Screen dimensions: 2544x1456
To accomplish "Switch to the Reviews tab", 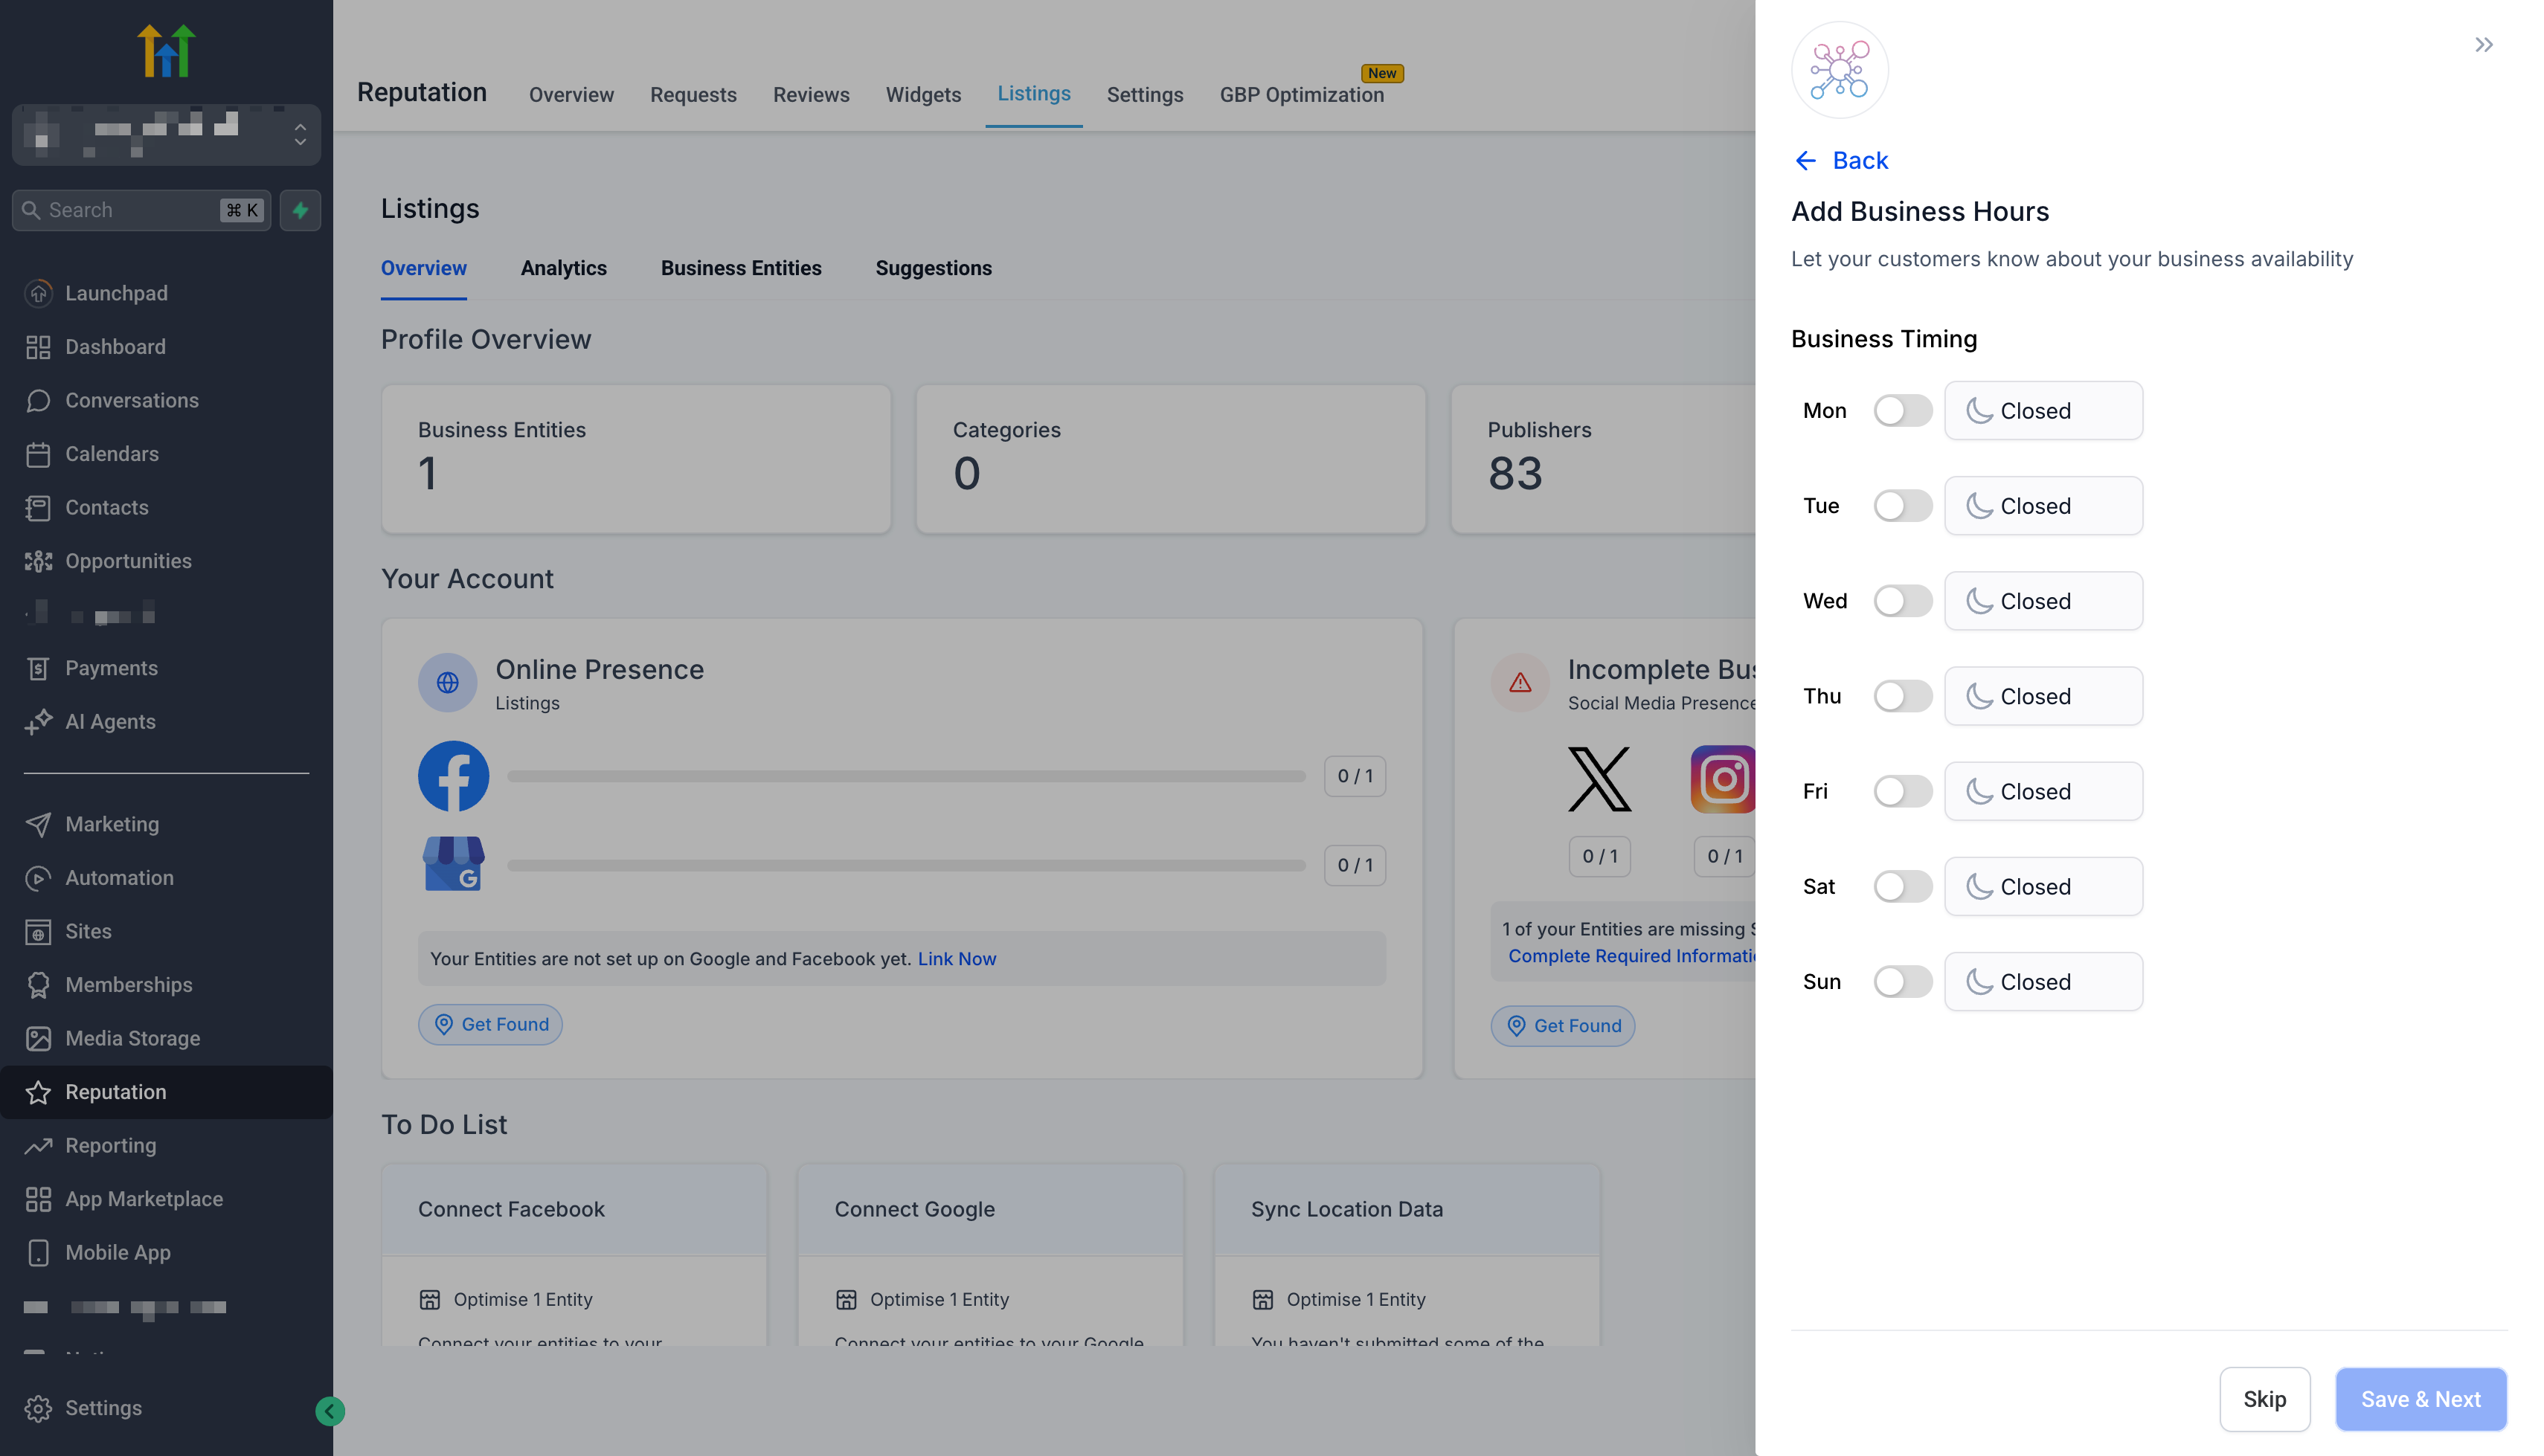I will click(x=810, y=94).
